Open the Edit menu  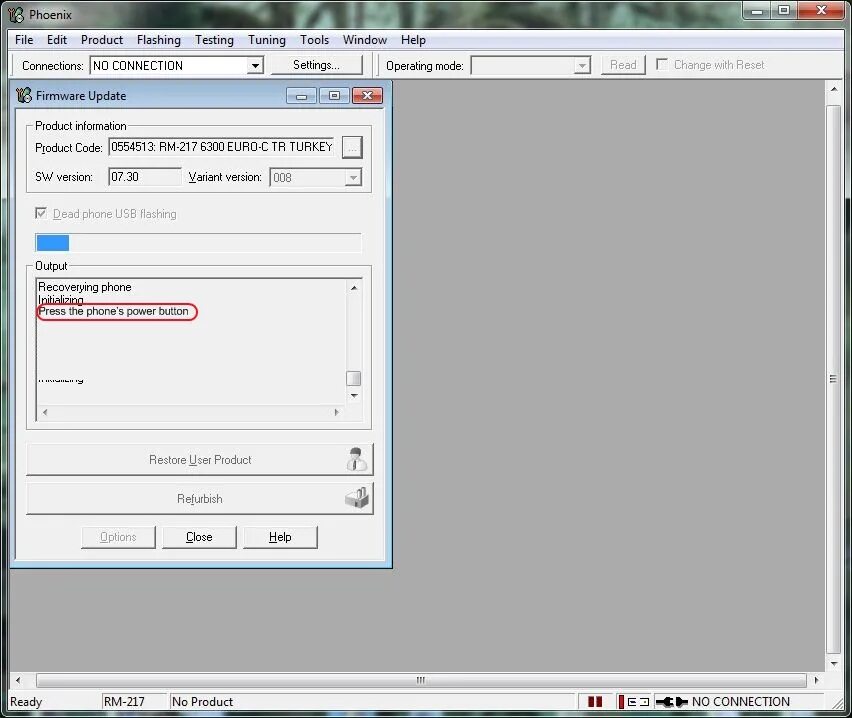click(57, 40)
